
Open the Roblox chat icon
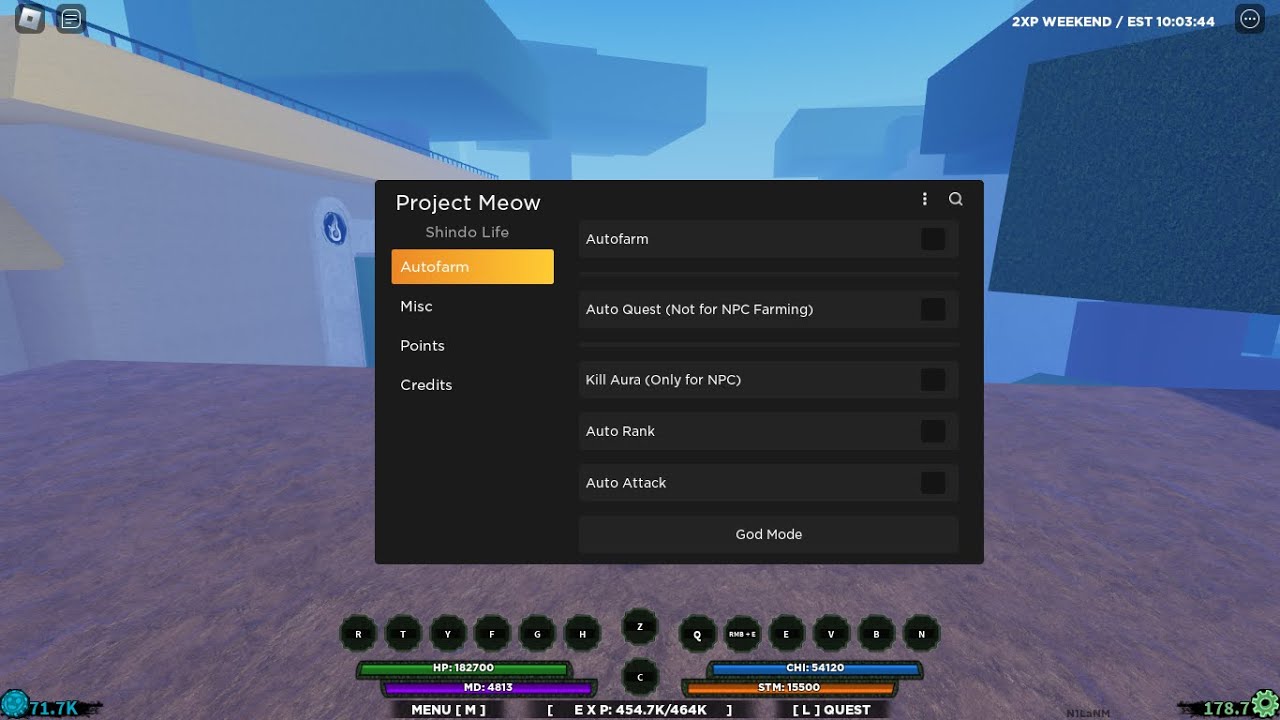[x=70, y=19]
